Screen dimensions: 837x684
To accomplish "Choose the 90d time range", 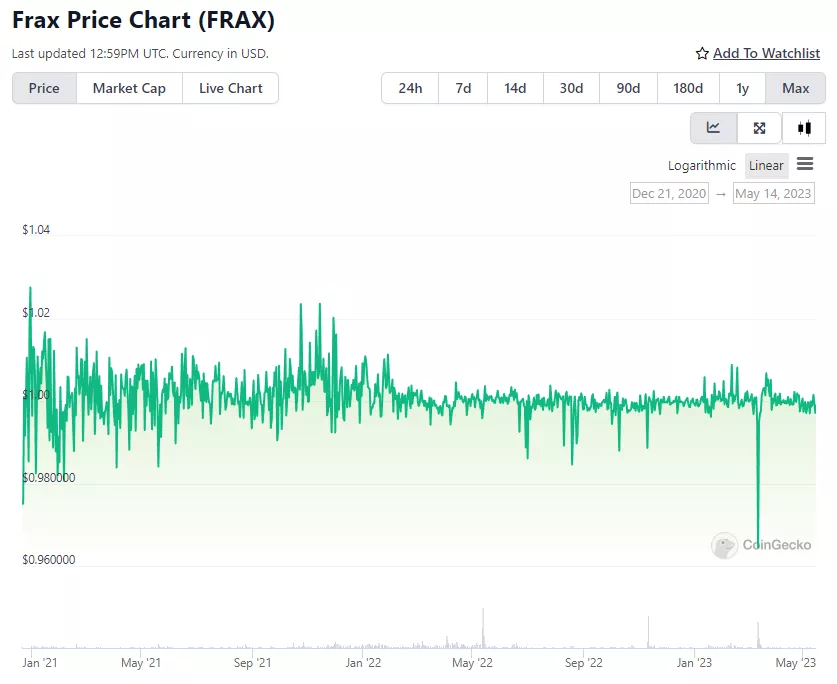I will 628,88.
